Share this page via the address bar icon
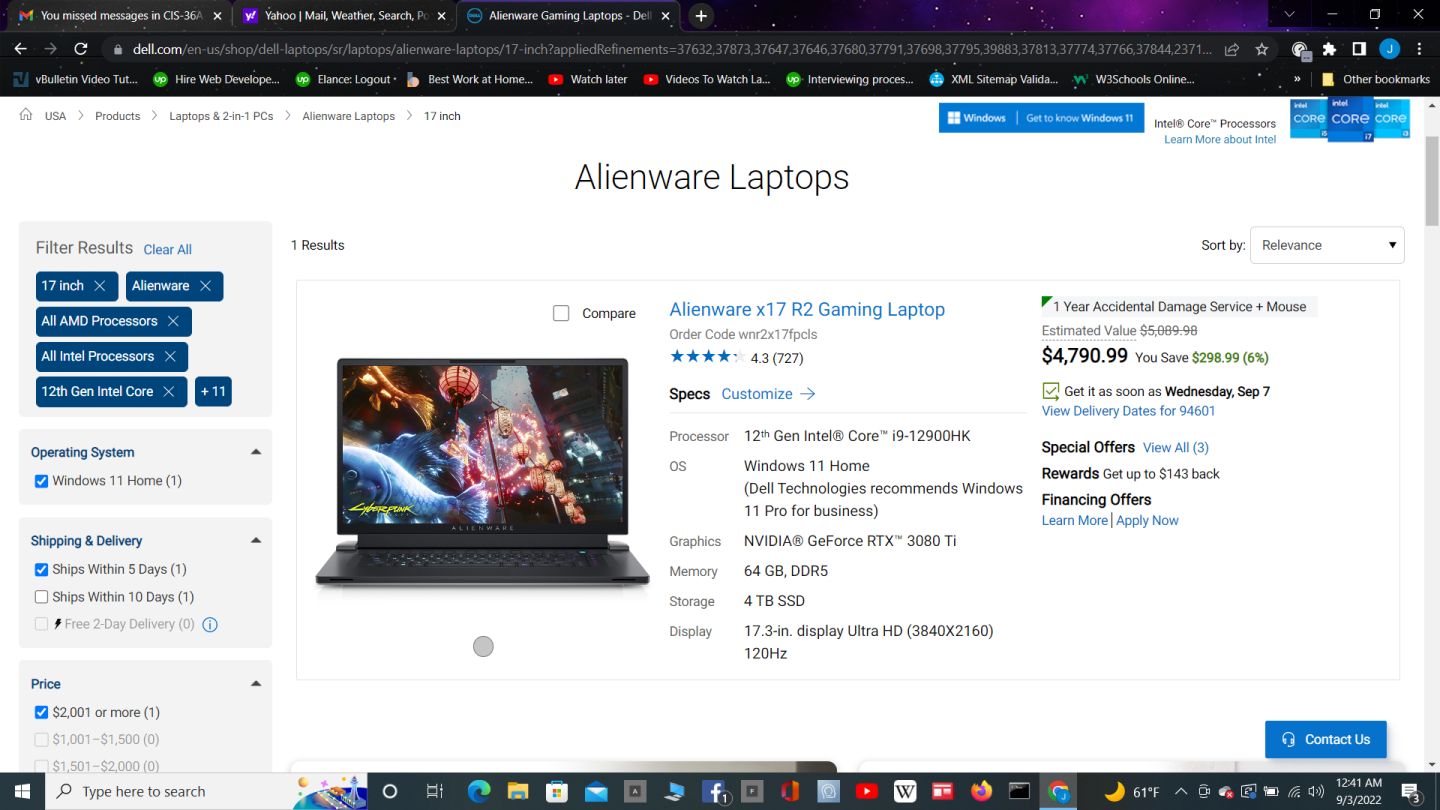The width and height of the screenshot is (1440, 810). point(1232,48)
